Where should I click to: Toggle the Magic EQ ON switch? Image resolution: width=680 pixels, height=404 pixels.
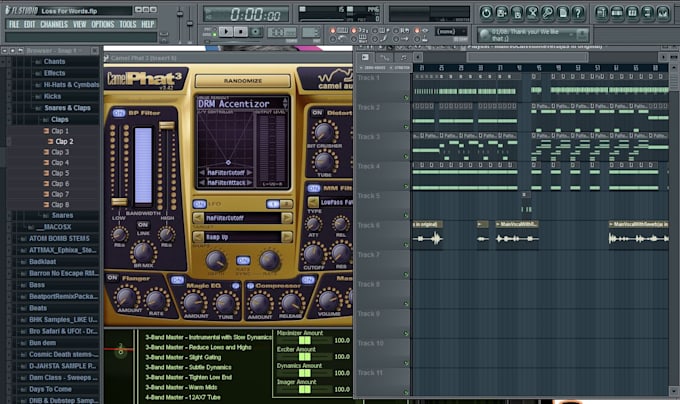coord(177,280)
